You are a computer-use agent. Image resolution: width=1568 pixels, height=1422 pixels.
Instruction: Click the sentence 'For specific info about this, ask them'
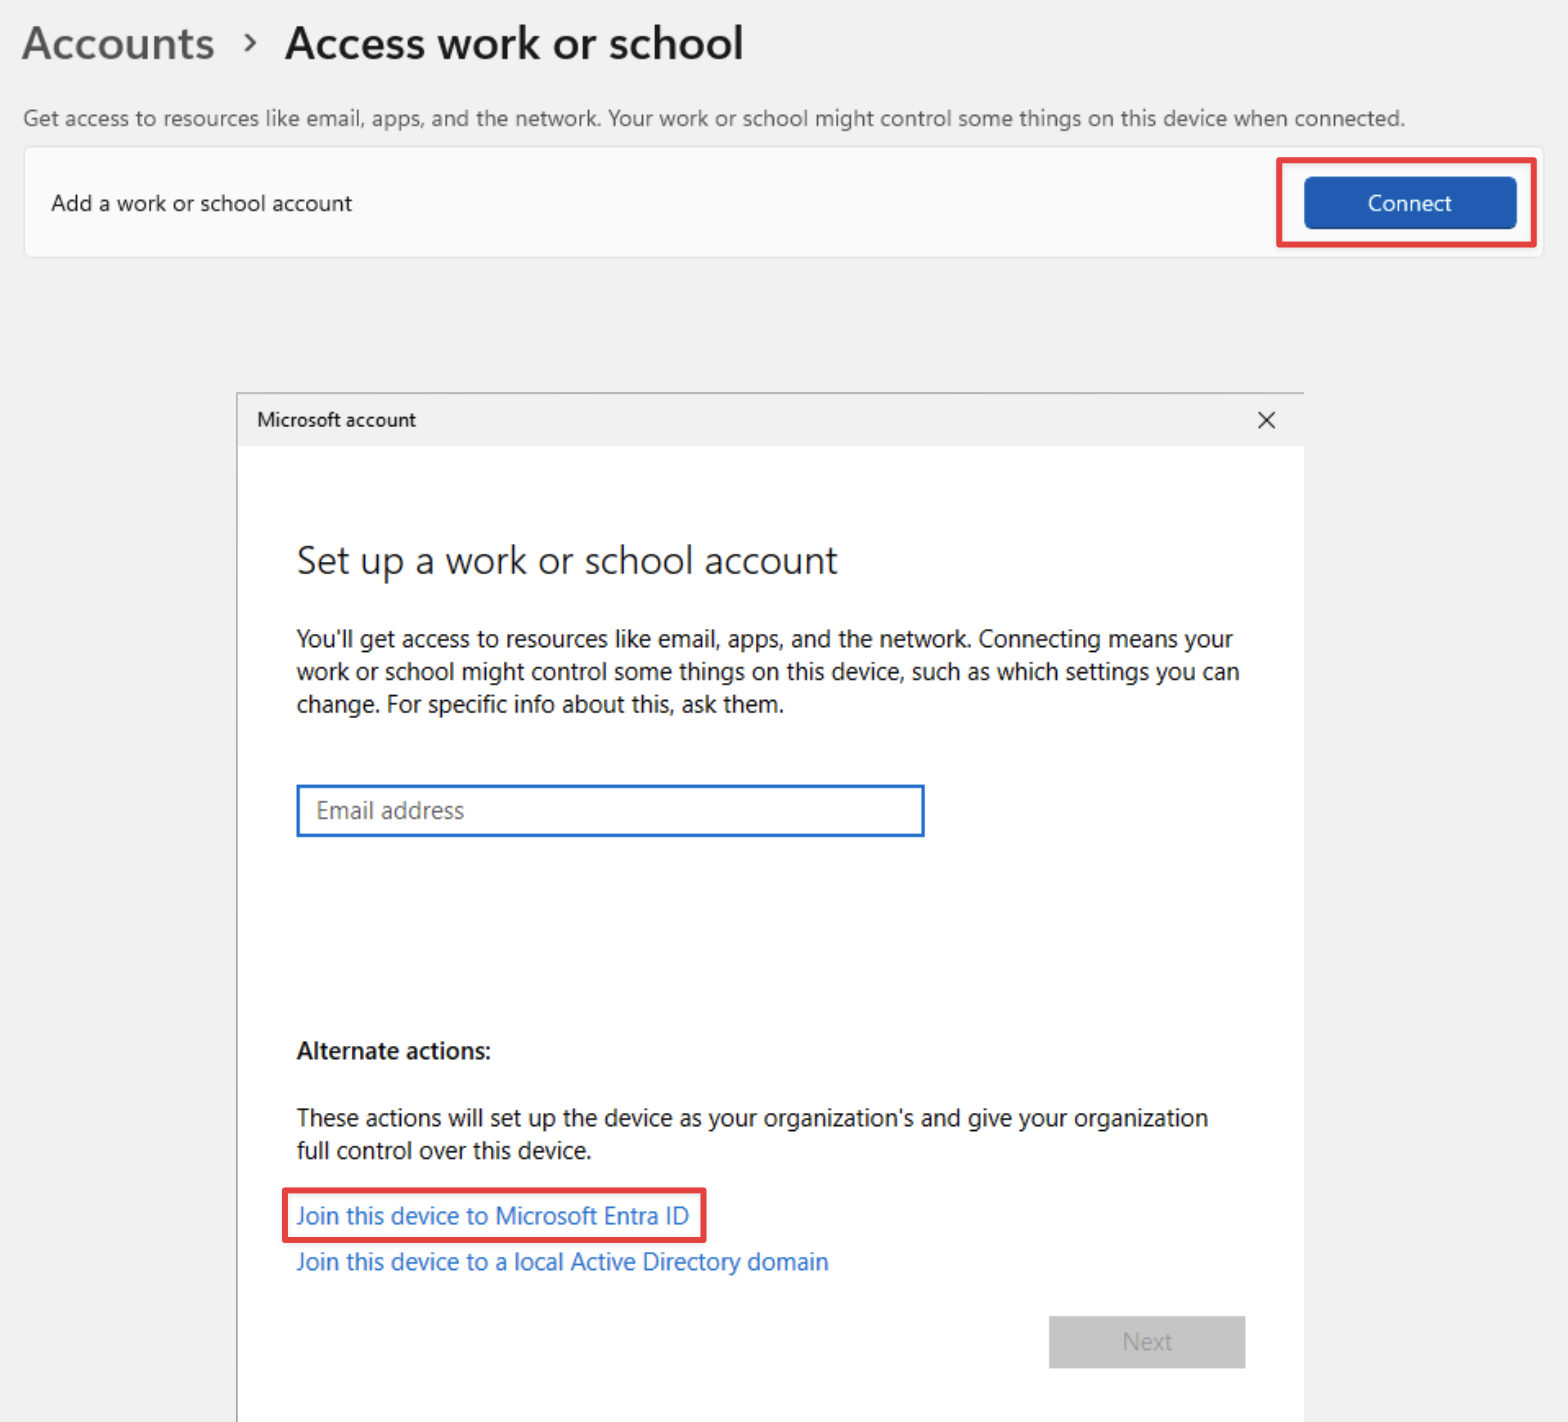tap(585, 705)
